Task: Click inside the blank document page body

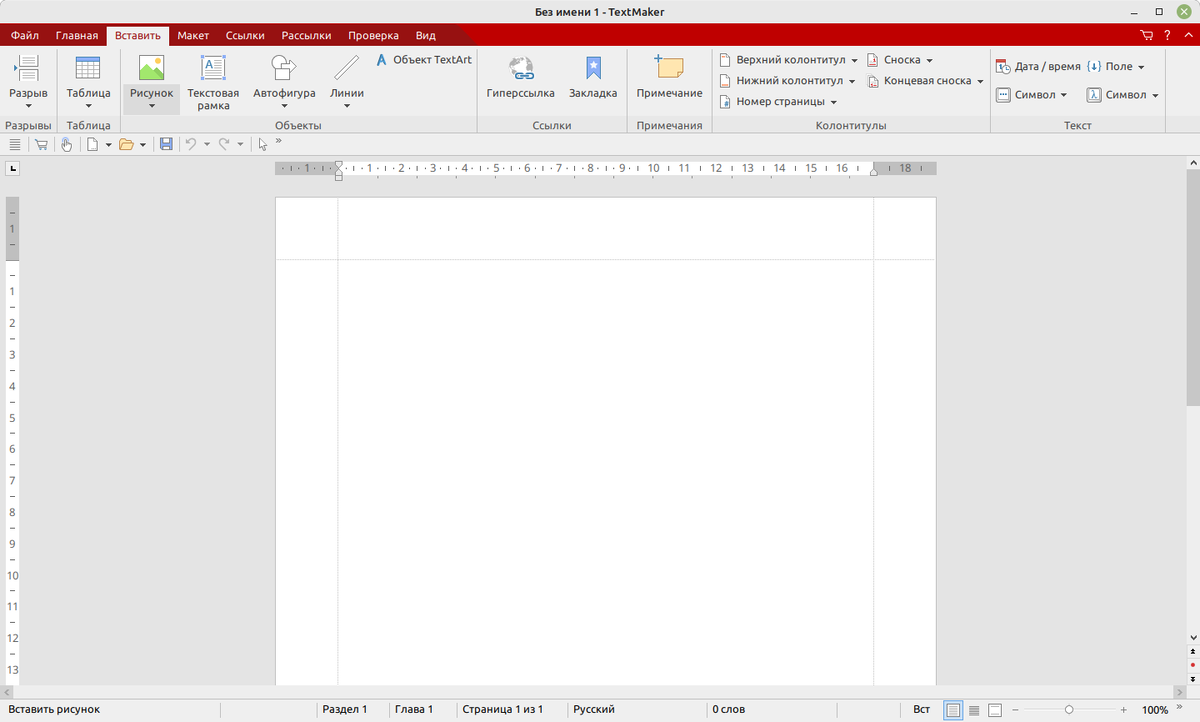Action: point(605,470)
